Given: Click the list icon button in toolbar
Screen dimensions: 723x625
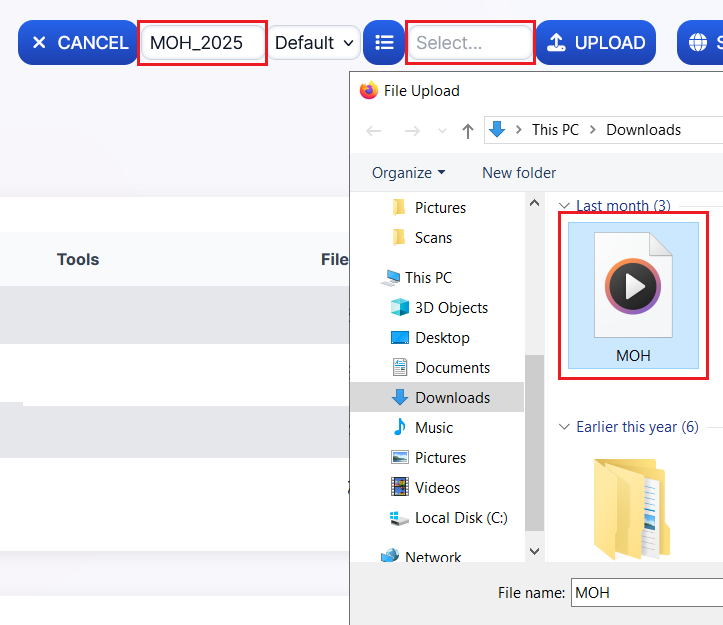Looking at the screenshot, I should tap(384, 43).
